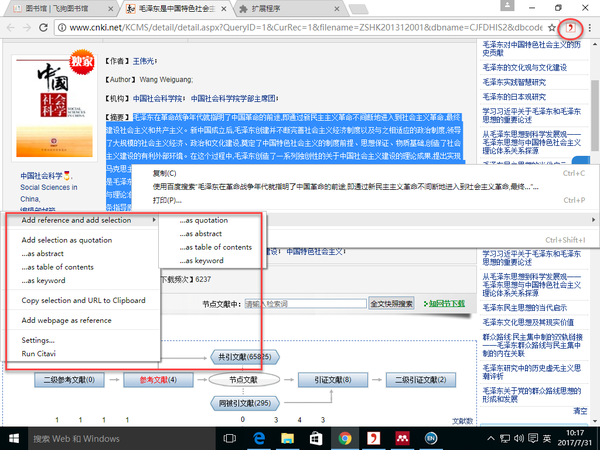Viewport: 600px width, 450px height.
Task: Choose submenu item ...as quotation
Action: (x=204, y=220)
